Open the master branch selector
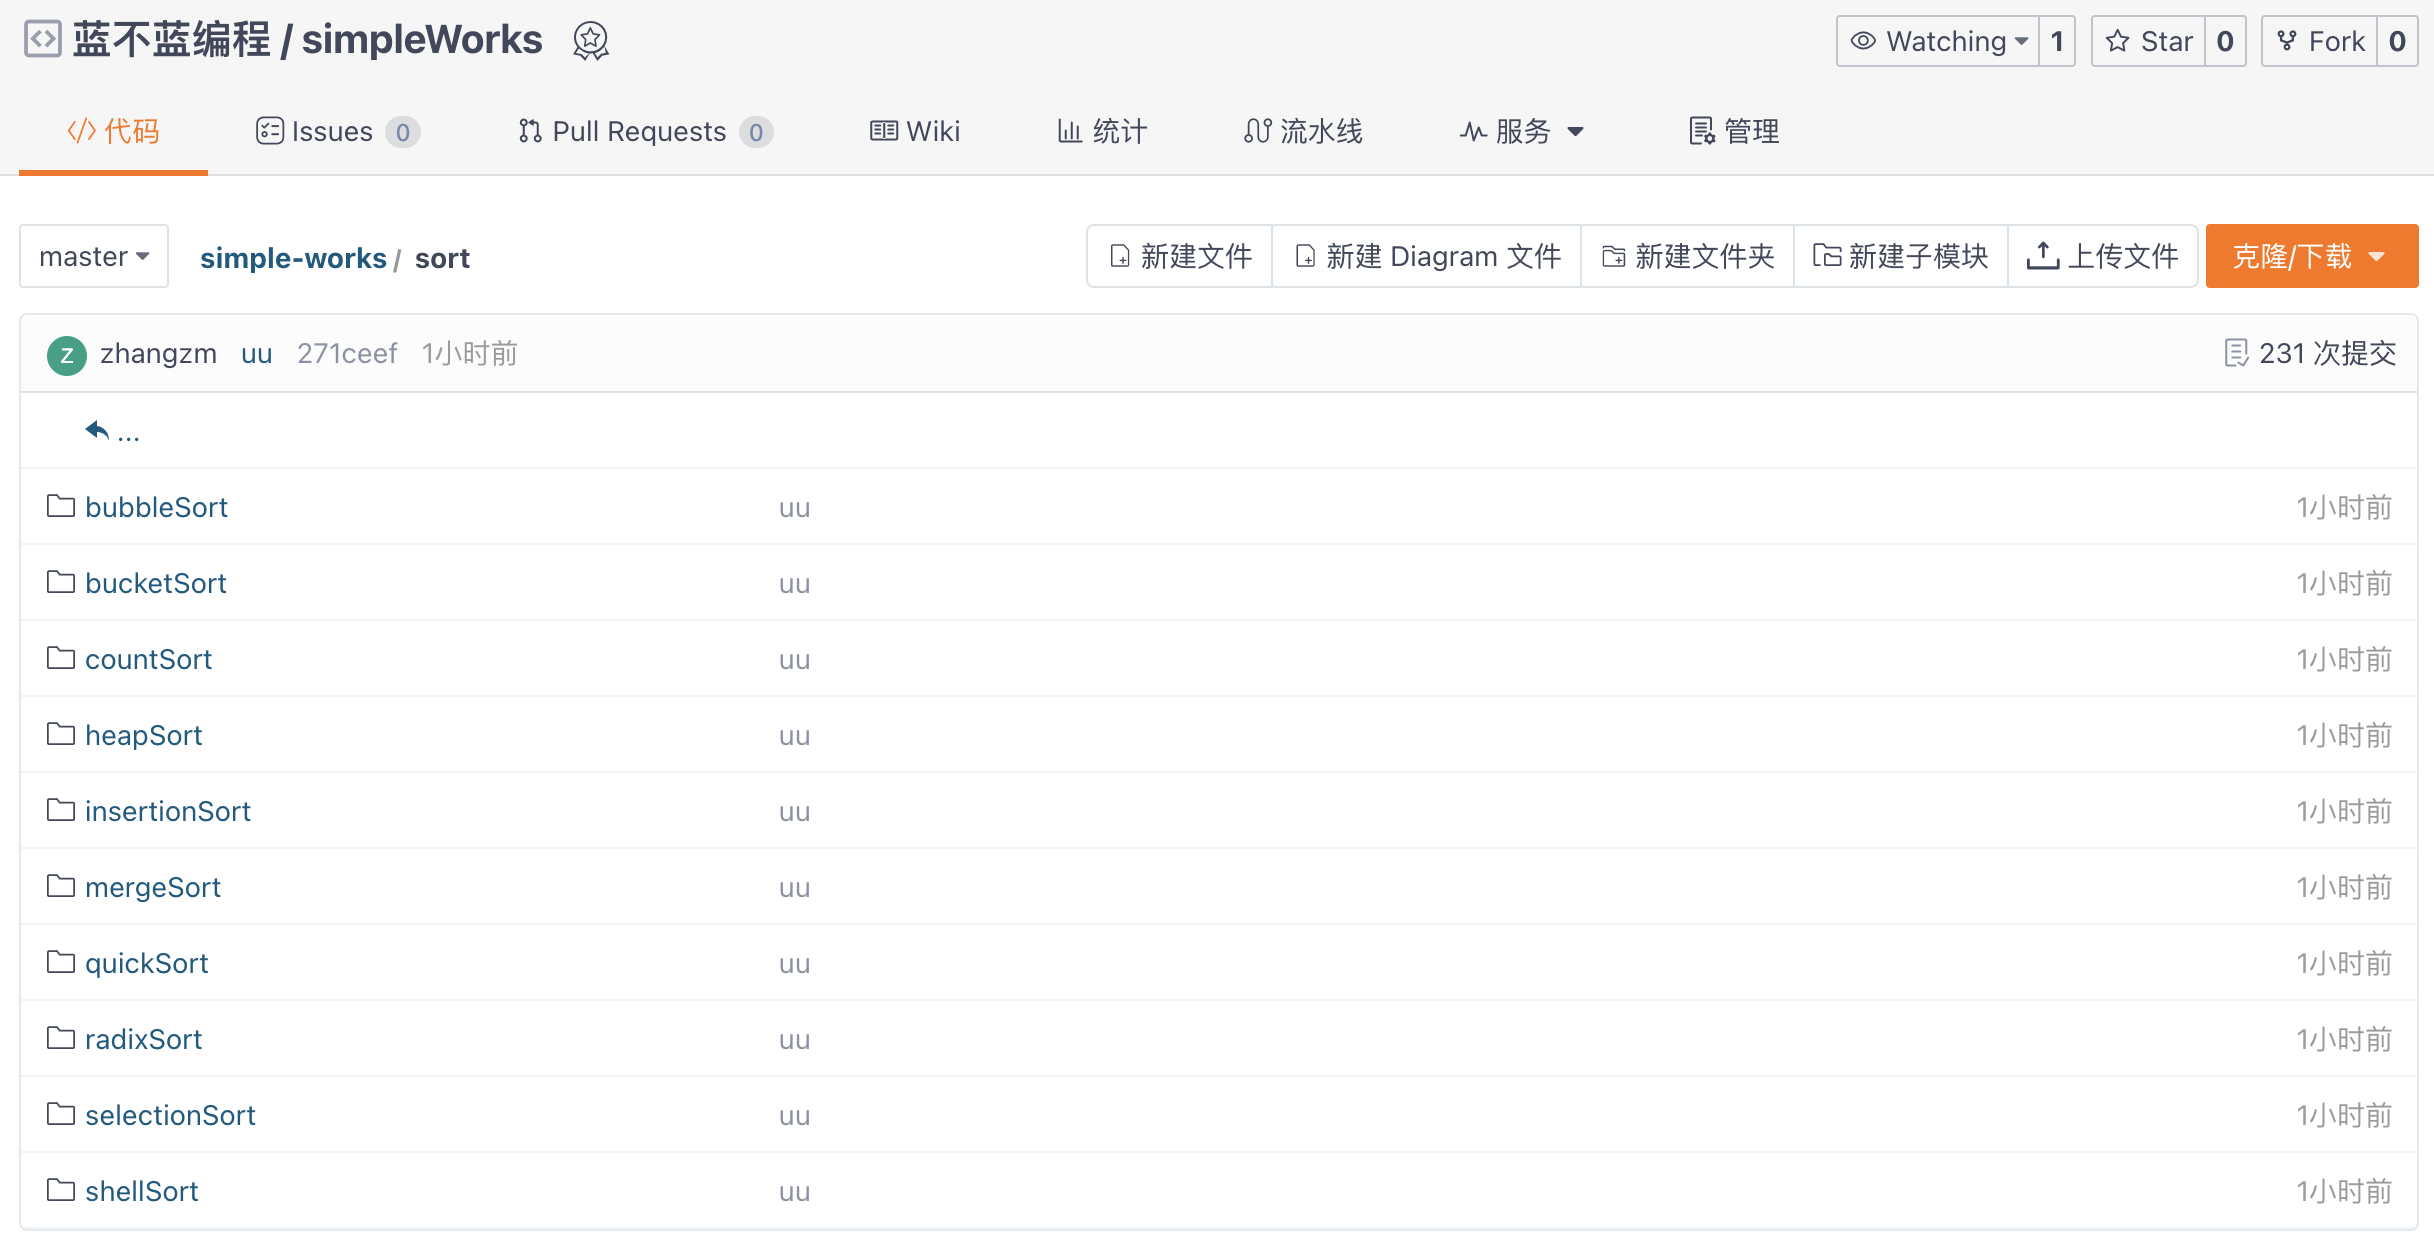 point(94,257)
